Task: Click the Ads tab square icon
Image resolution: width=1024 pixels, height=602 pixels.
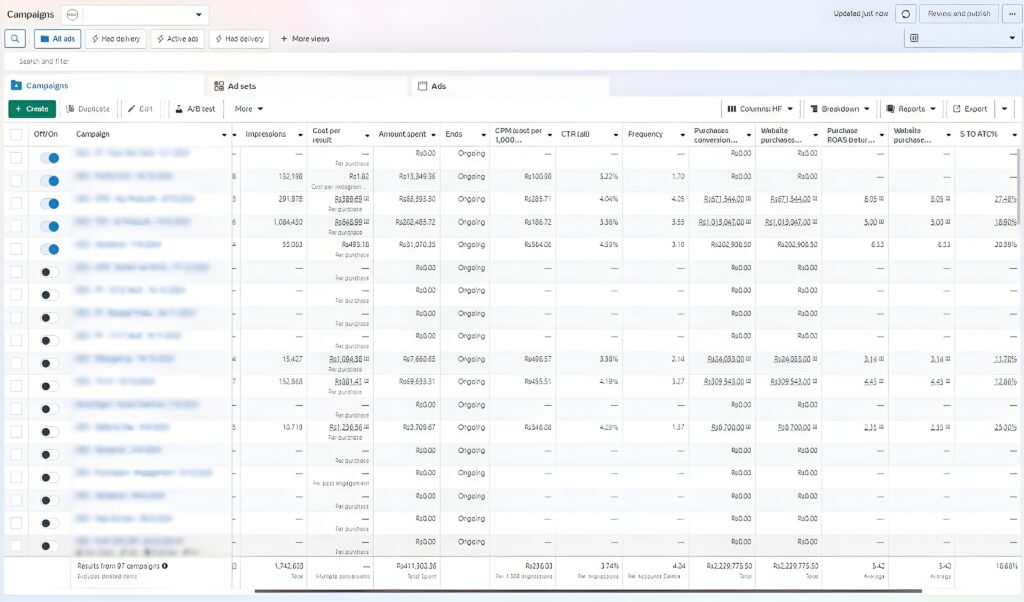Action: tap(423, 86)
